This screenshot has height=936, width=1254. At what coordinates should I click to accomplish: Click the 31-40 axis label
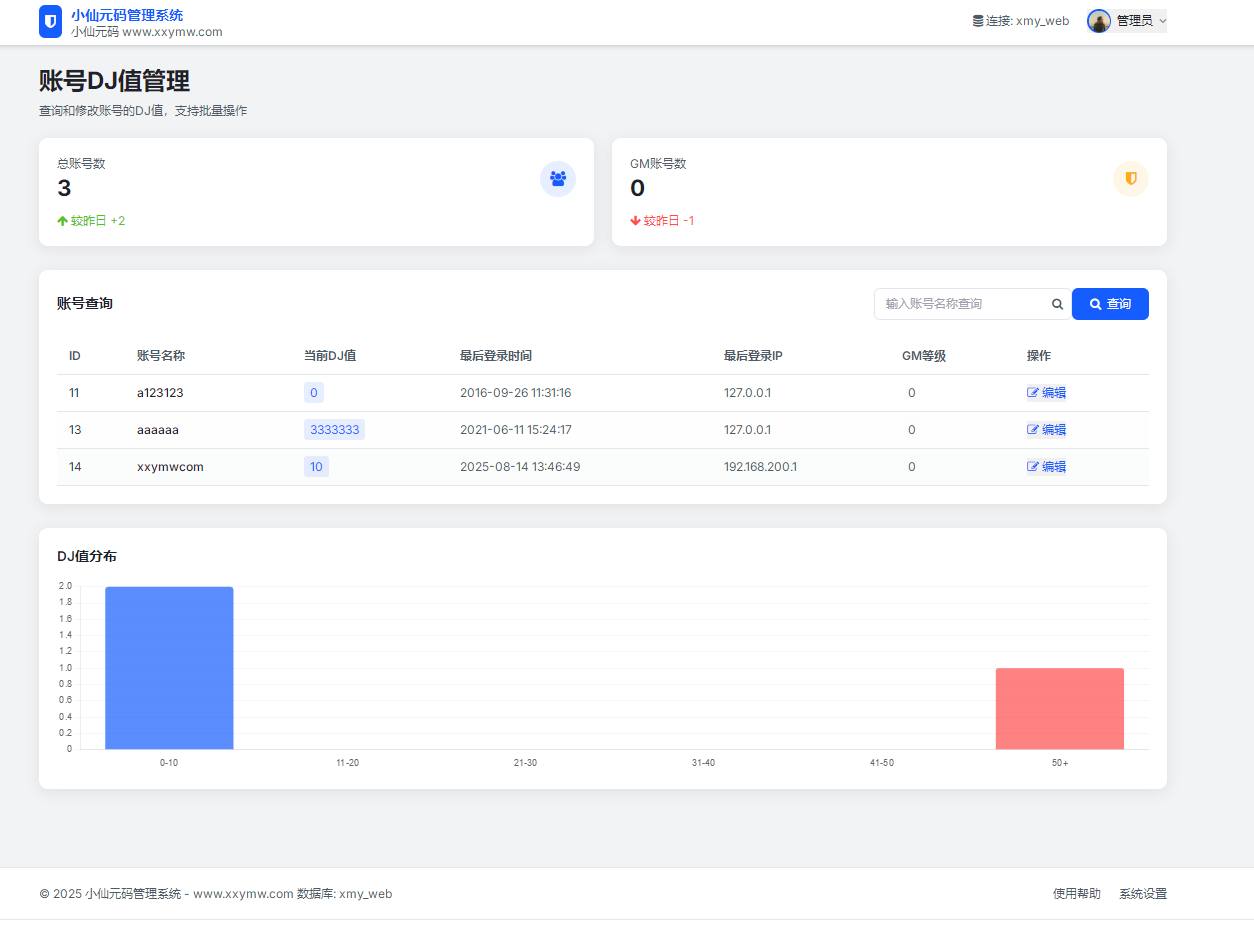[703, 763]
